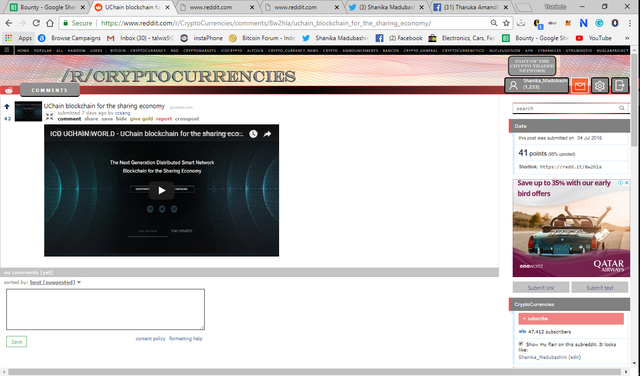Hide the post
The width and height of the screenshot is (640, 376).
click(x=121, y=119)
